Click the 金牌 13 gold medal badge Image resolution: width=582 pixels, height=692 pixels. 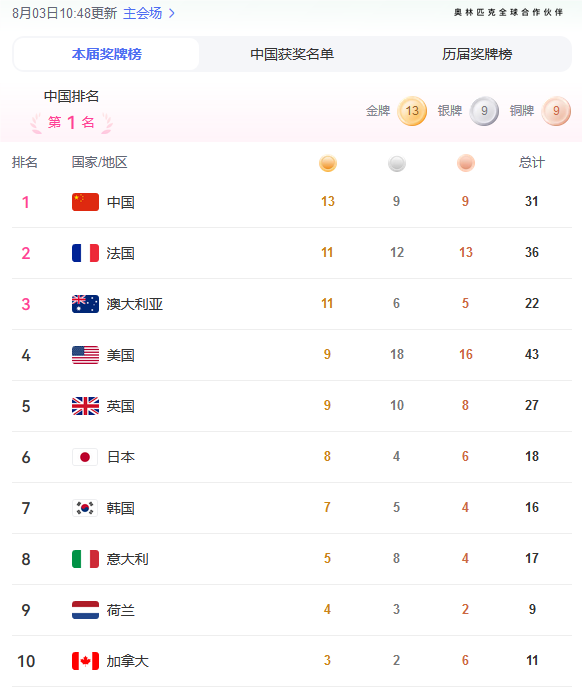click(x=412, y=111)
